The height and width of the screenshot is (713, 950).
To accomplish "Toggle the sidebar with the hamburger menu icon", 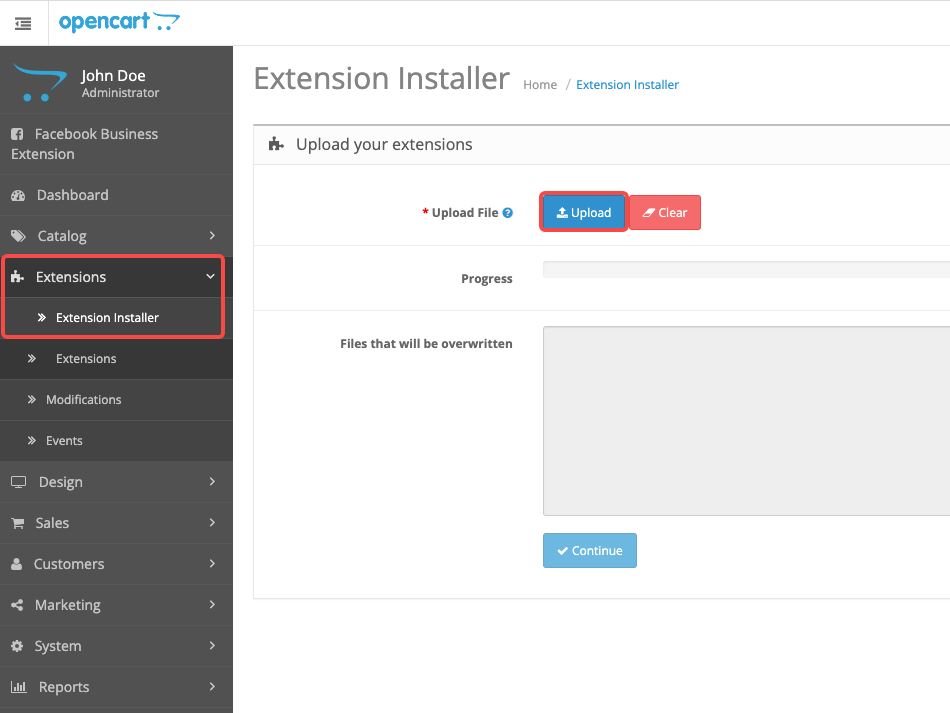I will pos(23,24).
